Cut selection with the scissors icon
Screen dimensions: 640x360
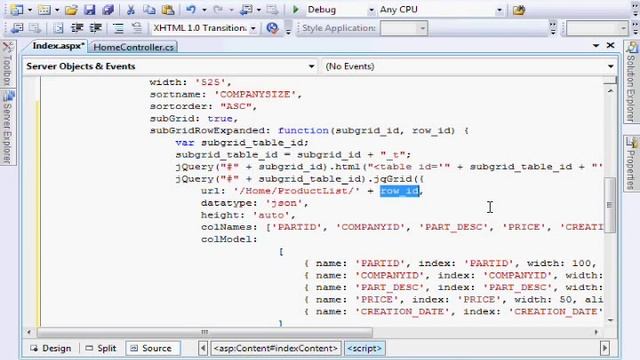[131, 9]
